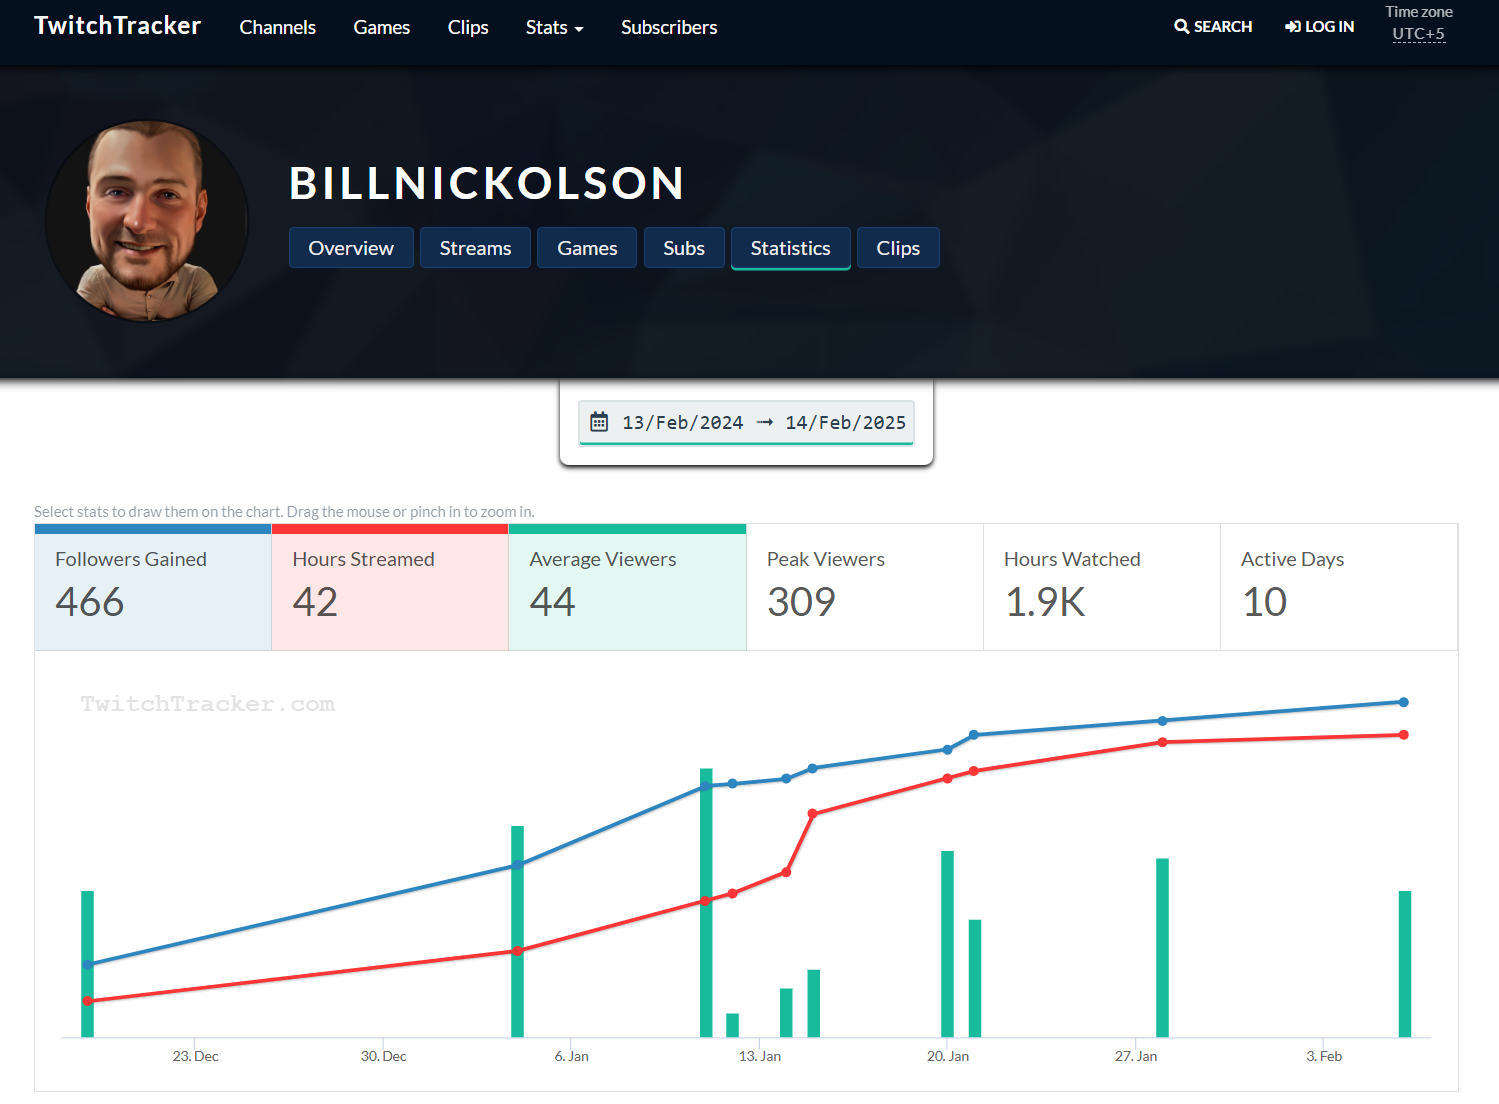Go to Channels in top navigation
The width and height of the screenshot is (1499, 1104).
coord(277,27)
